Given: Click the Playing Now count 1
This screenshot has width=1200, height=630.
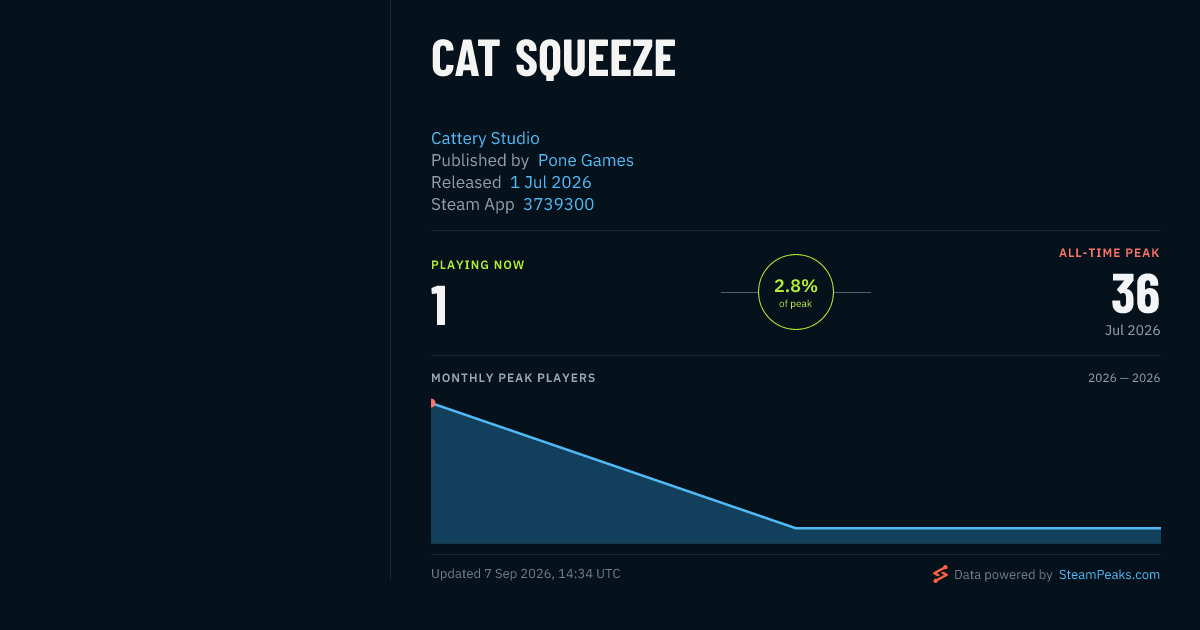Looking at the screenshot, I should point(439,306).
